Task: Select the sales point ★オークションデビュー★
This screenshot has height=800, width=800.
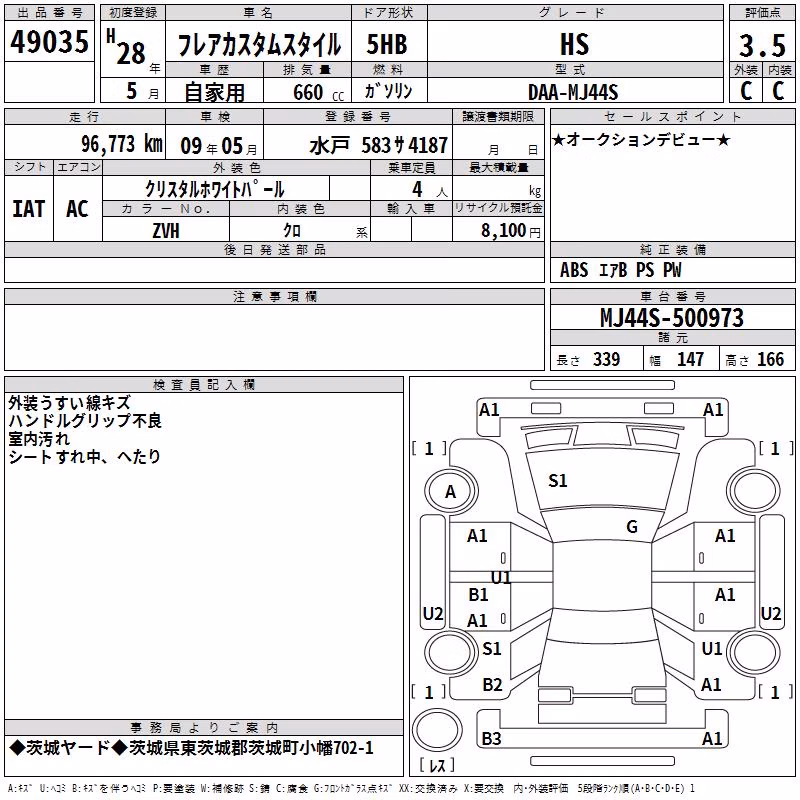Action: pyautogui.click(x=641, y=139)
